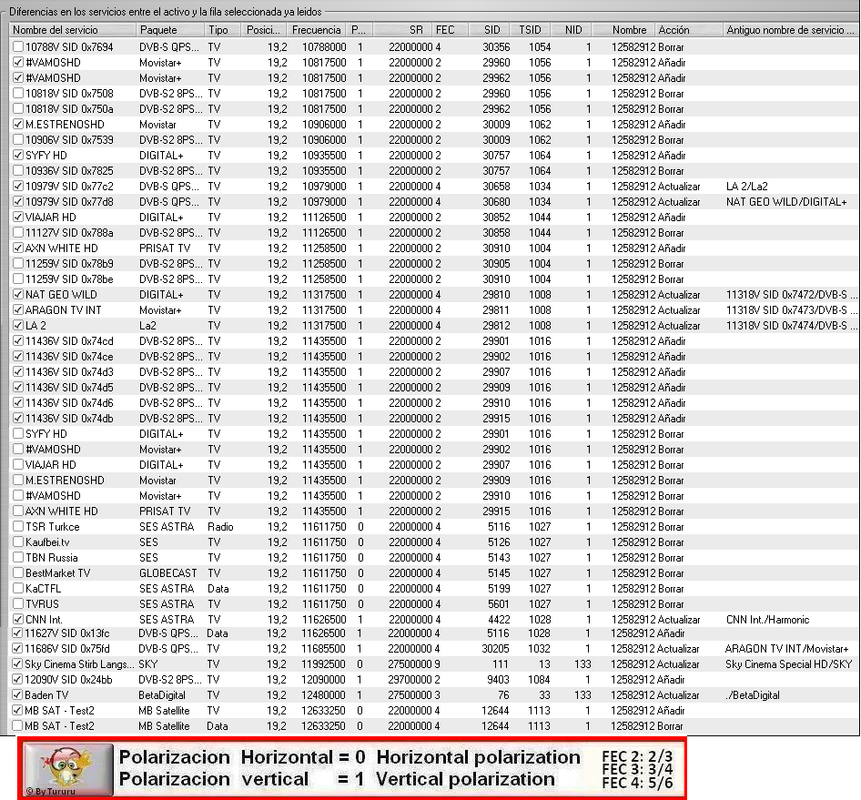
Task: Tick the KaCTFL data service checkbox
Action: [x=18, y=589]
